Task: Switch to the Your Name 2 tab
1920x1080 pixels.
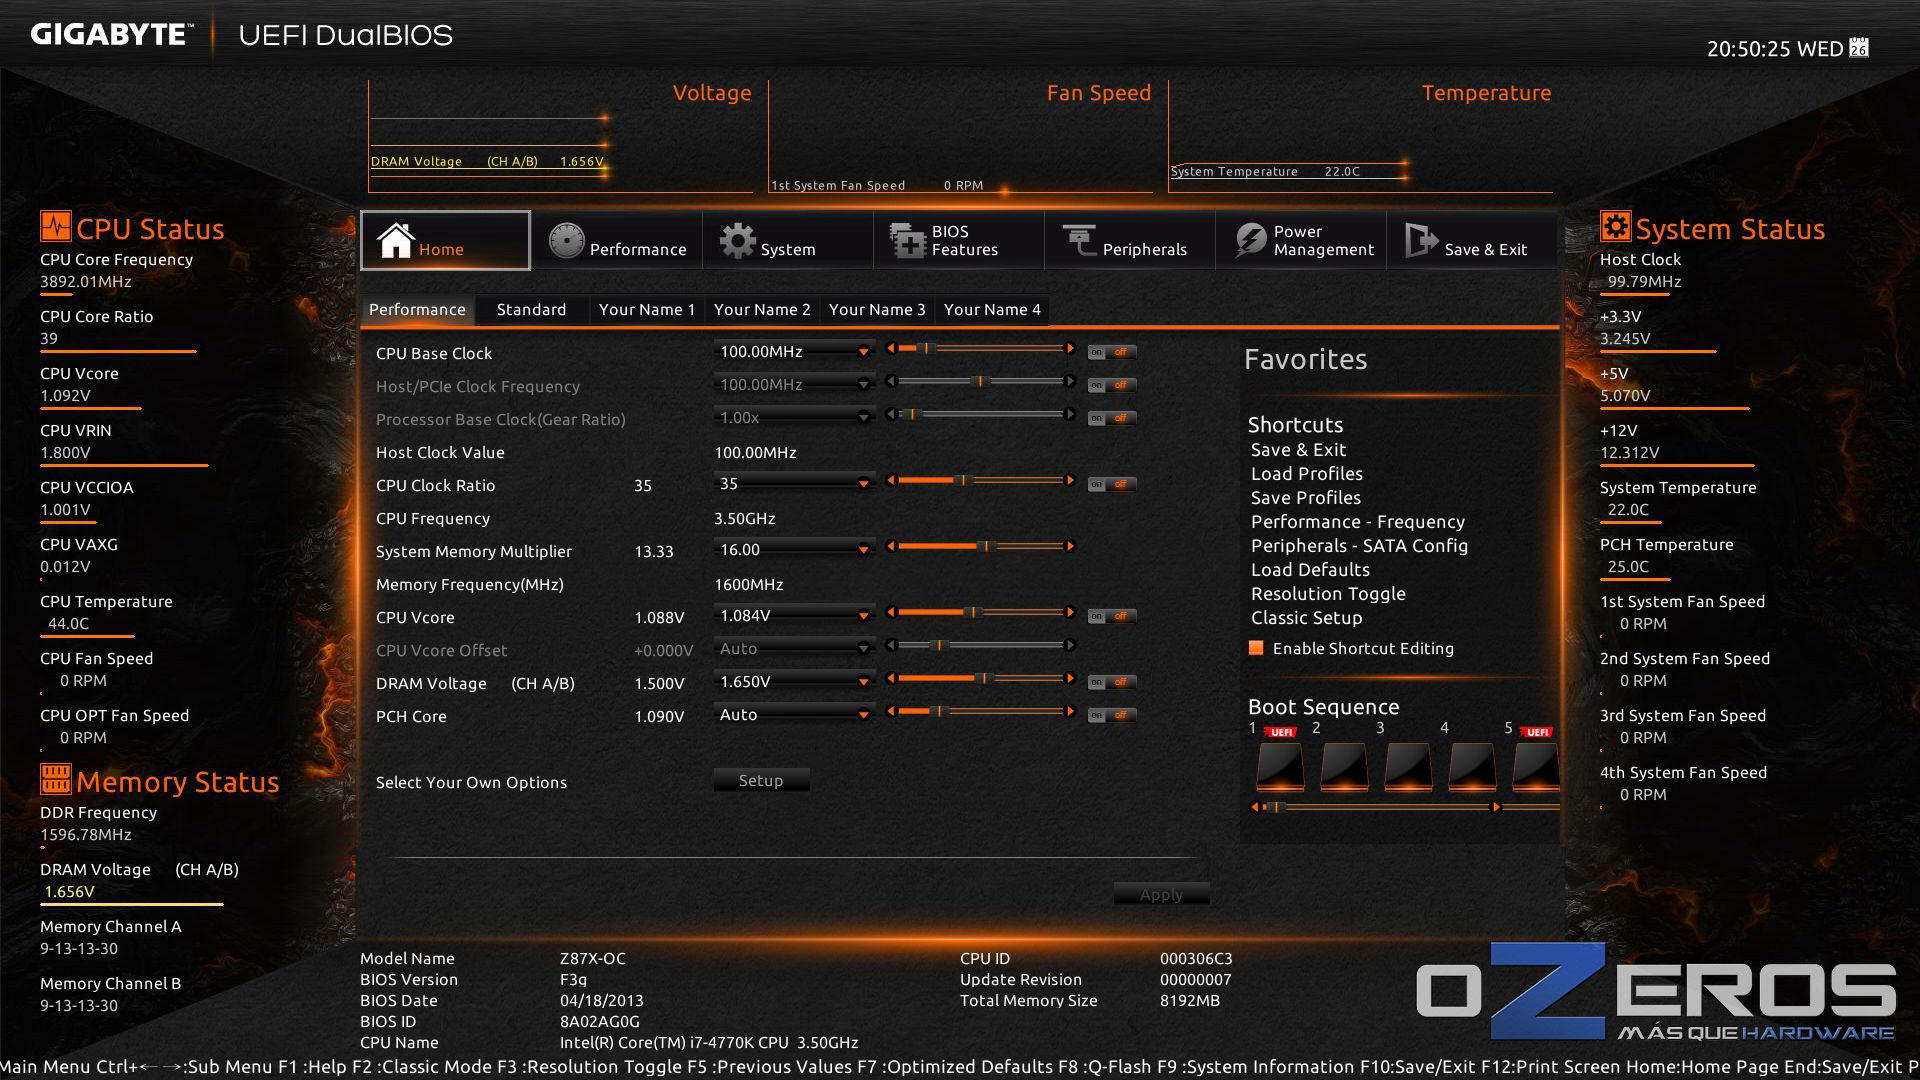Action: 762,309
